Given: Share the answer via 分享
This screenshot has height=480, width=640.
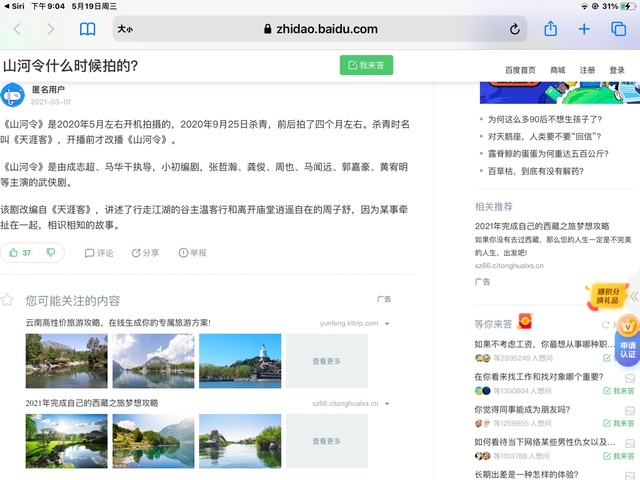Looking at the screenshot, I should [145, 253].
